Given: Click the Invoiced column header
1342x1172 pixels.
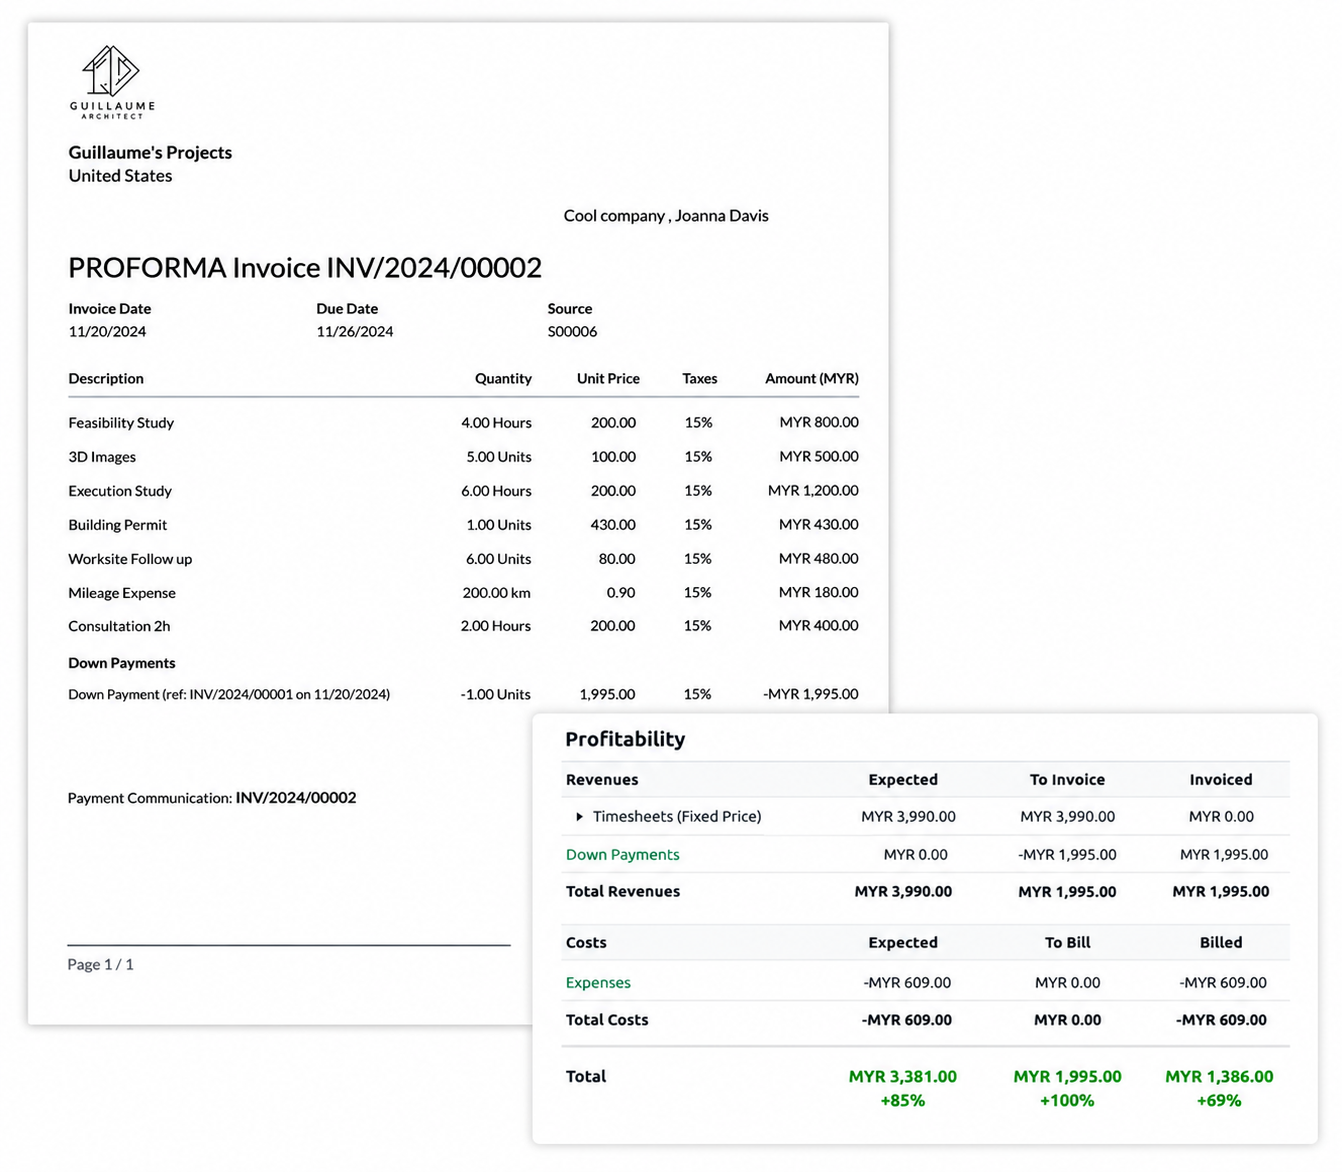Looking at the screenshot, I should coord(1220,780).
